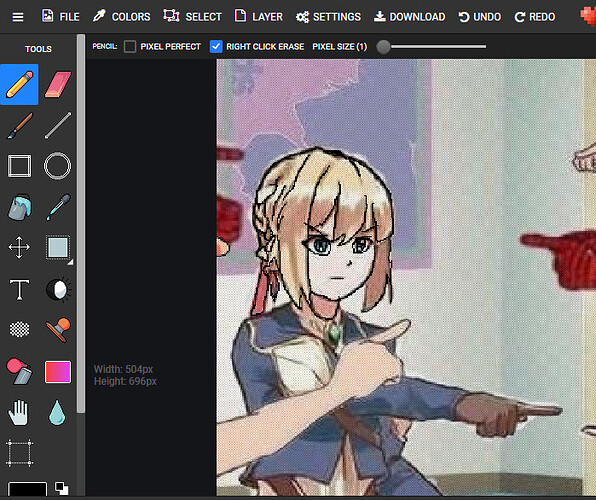
Task: Select the Text tool
Action: pyautogui.click(x=19, y=289)
